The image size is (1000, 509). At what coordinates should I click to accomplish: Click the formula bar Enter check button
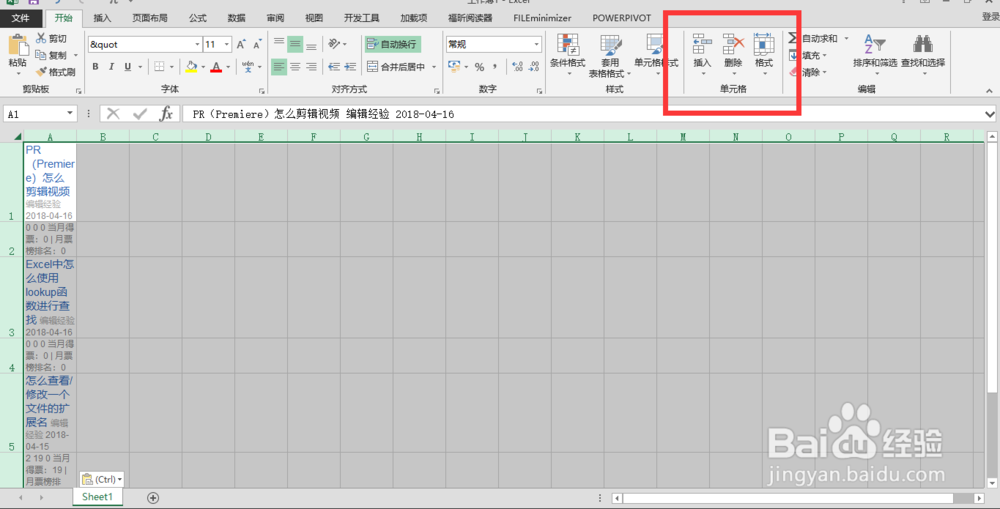click(x=140, y=114)
